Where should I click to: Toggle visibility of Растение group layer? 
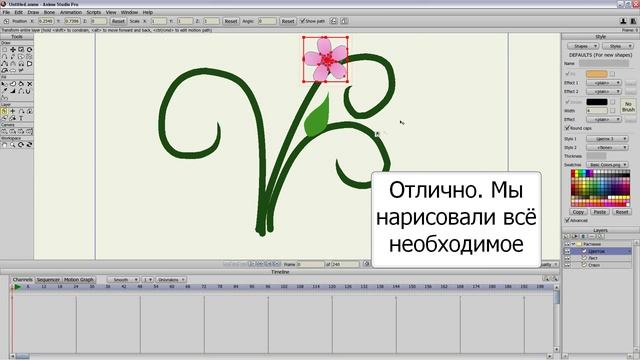(567, 244)
